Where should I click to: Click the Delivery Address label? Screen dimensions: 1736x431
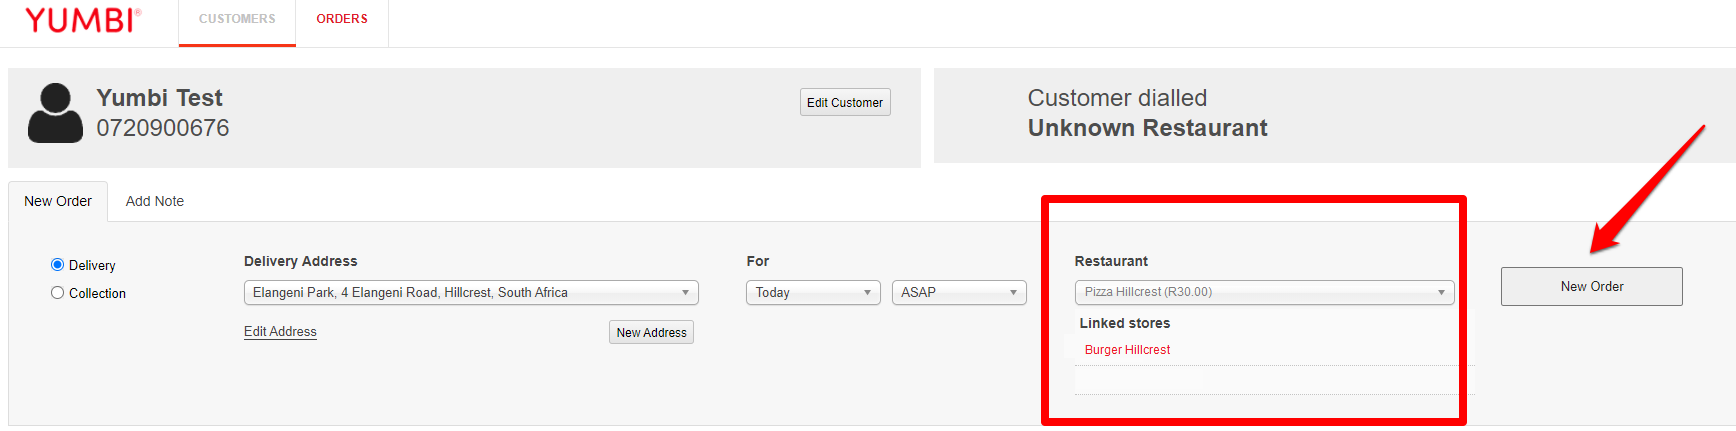tap(300, 261)
